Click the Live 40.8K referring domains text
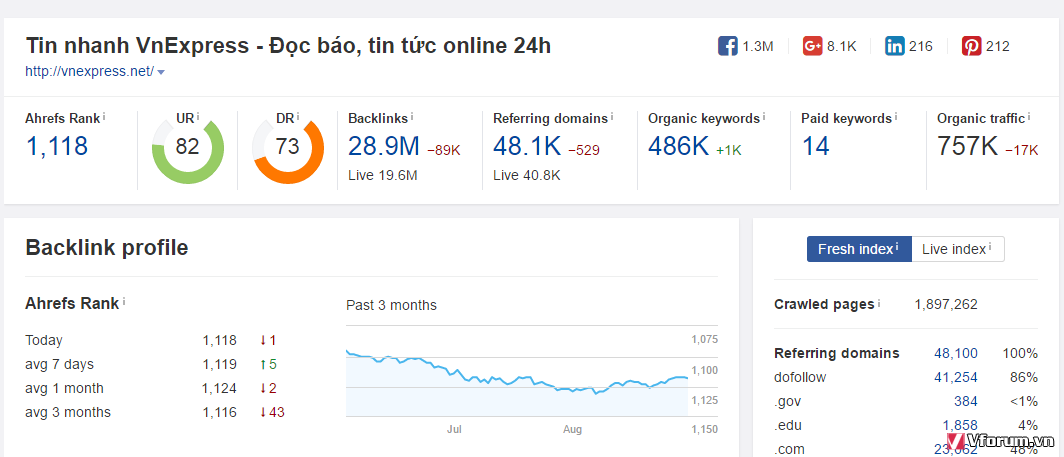 point(527,175)
